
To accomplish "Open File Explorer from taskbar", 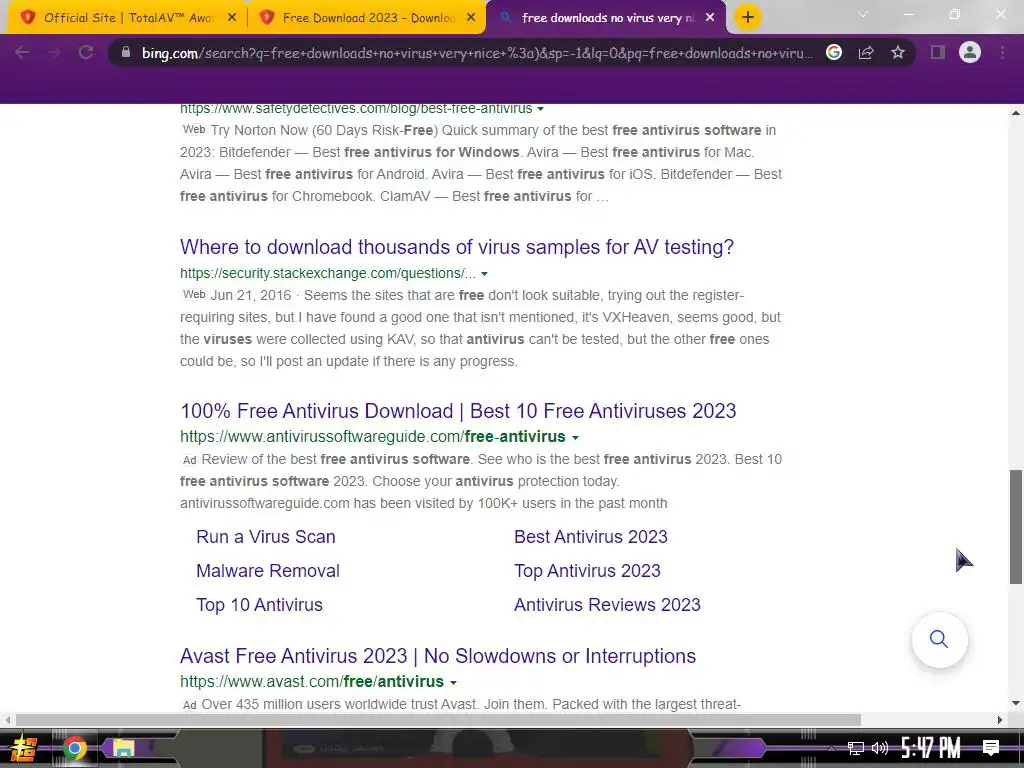I will point(123,748).
